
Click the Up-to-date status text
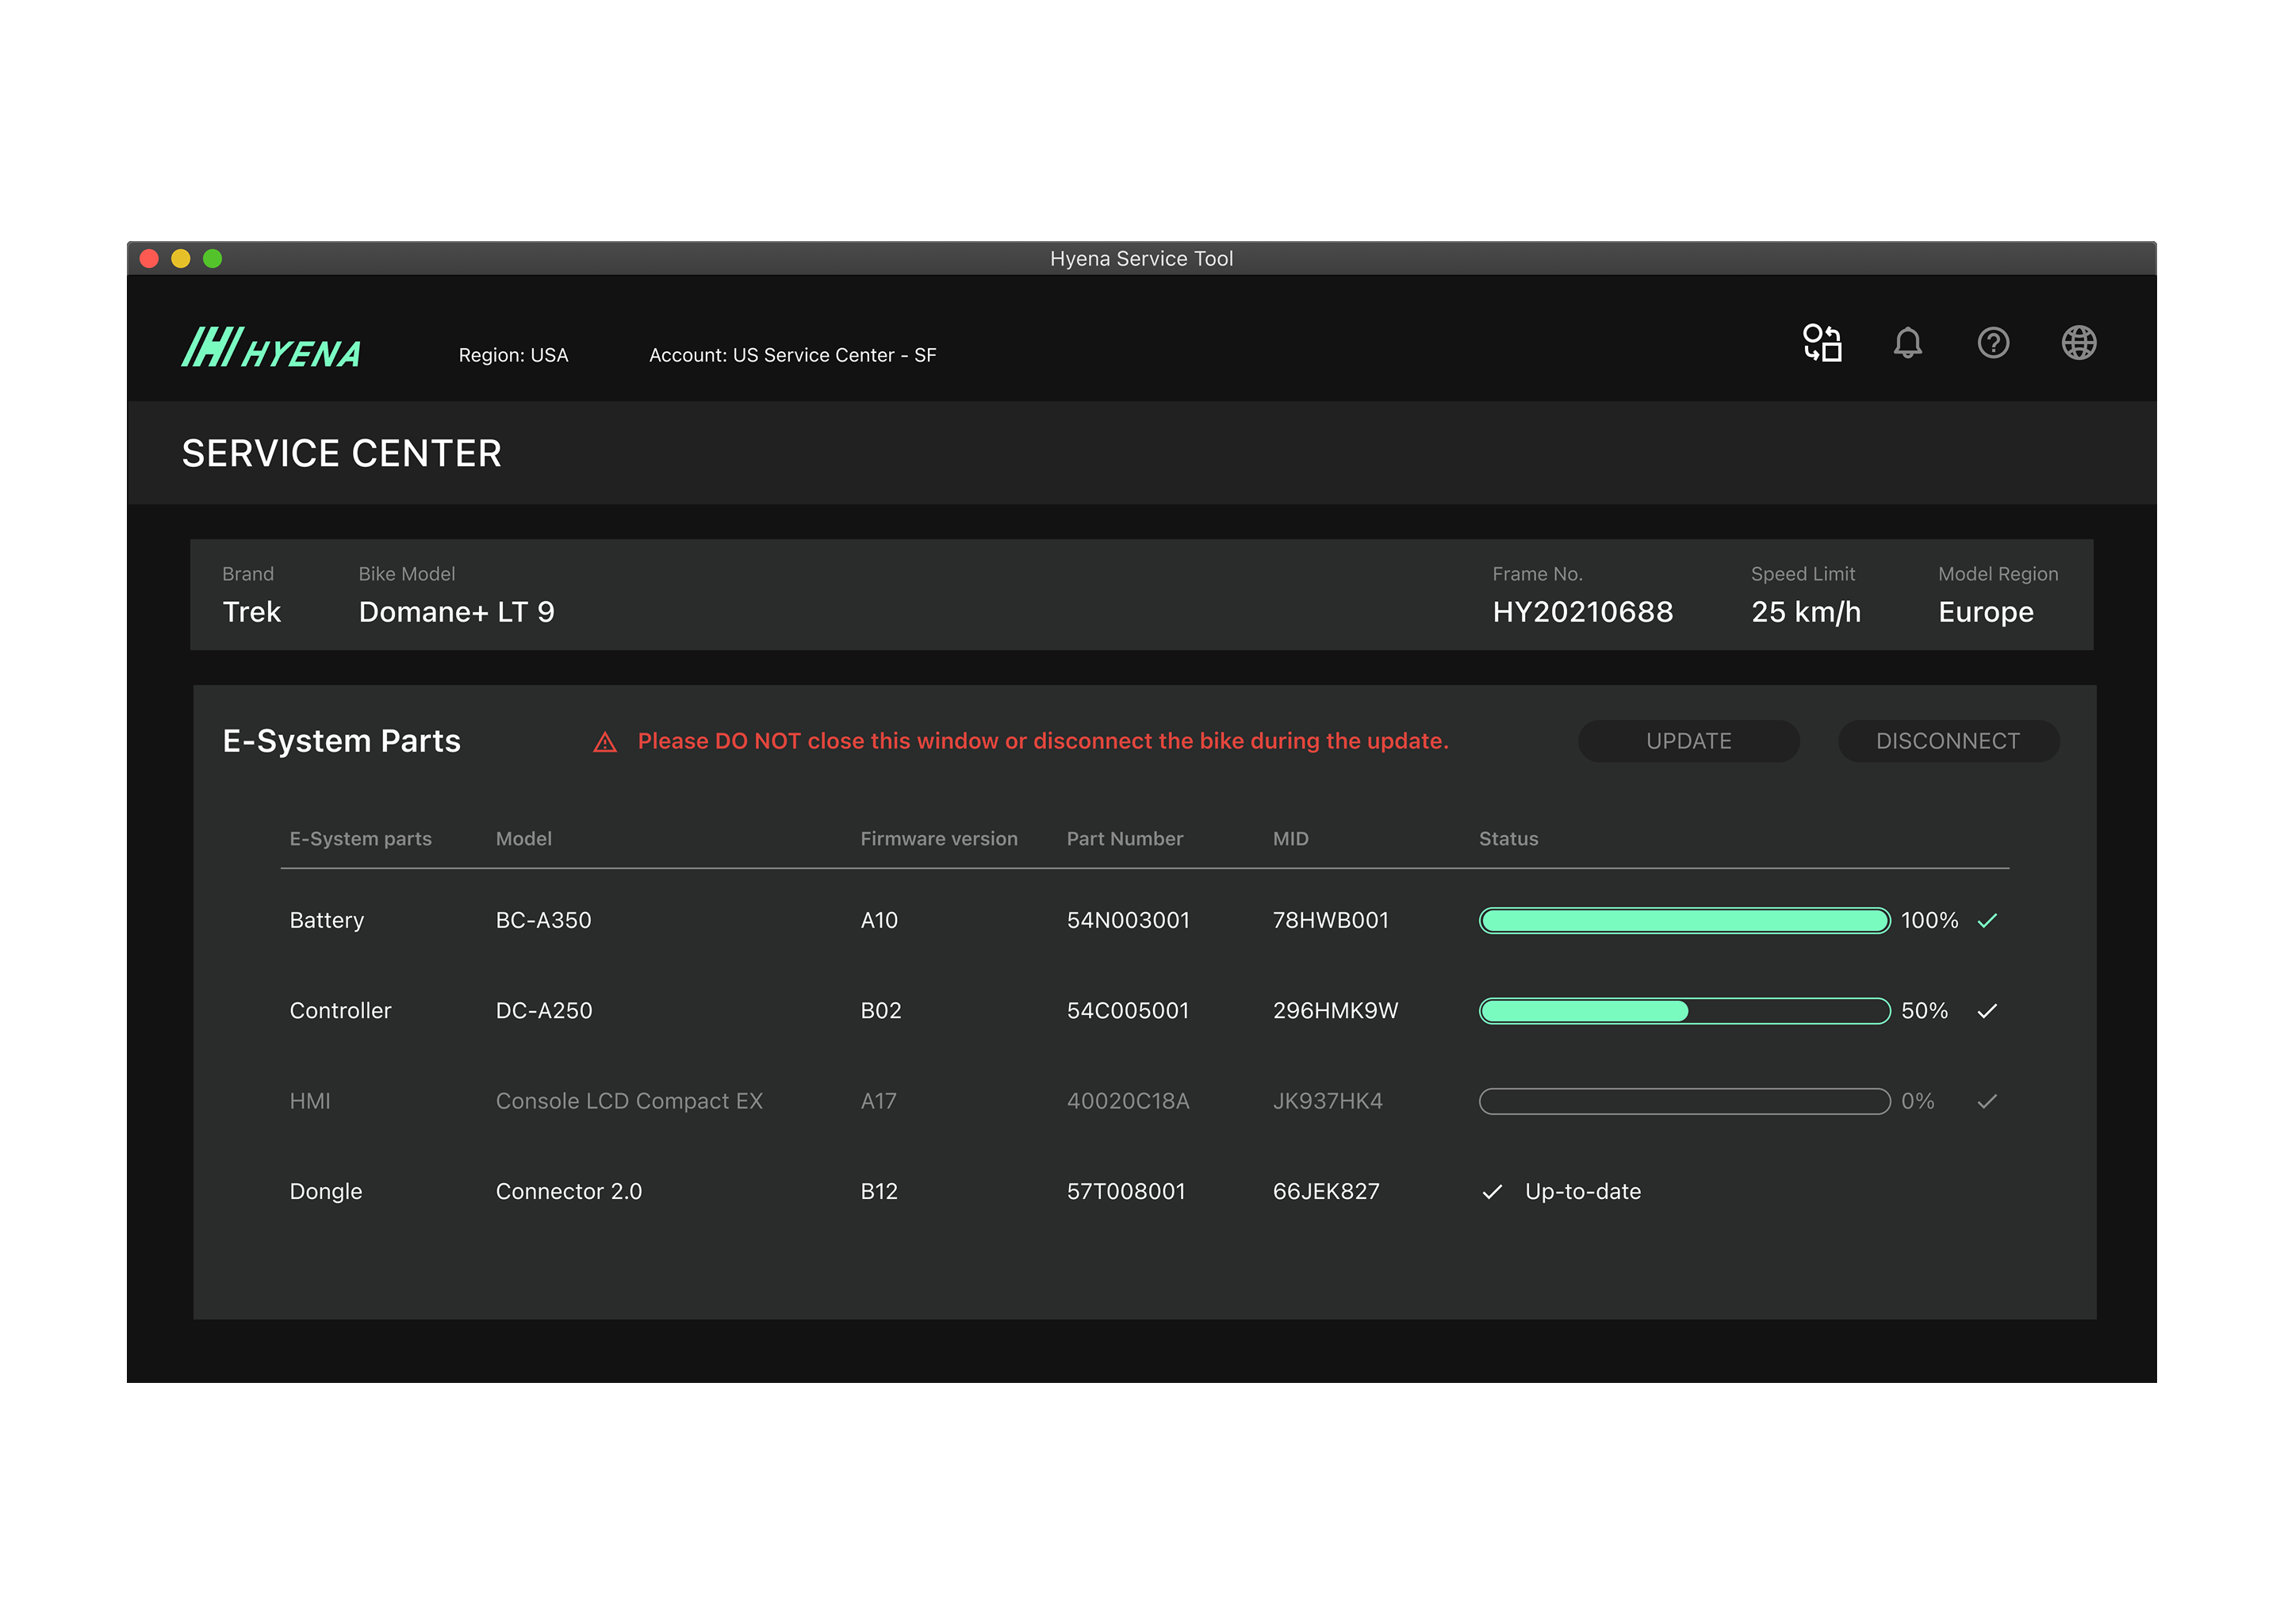1583,1192
